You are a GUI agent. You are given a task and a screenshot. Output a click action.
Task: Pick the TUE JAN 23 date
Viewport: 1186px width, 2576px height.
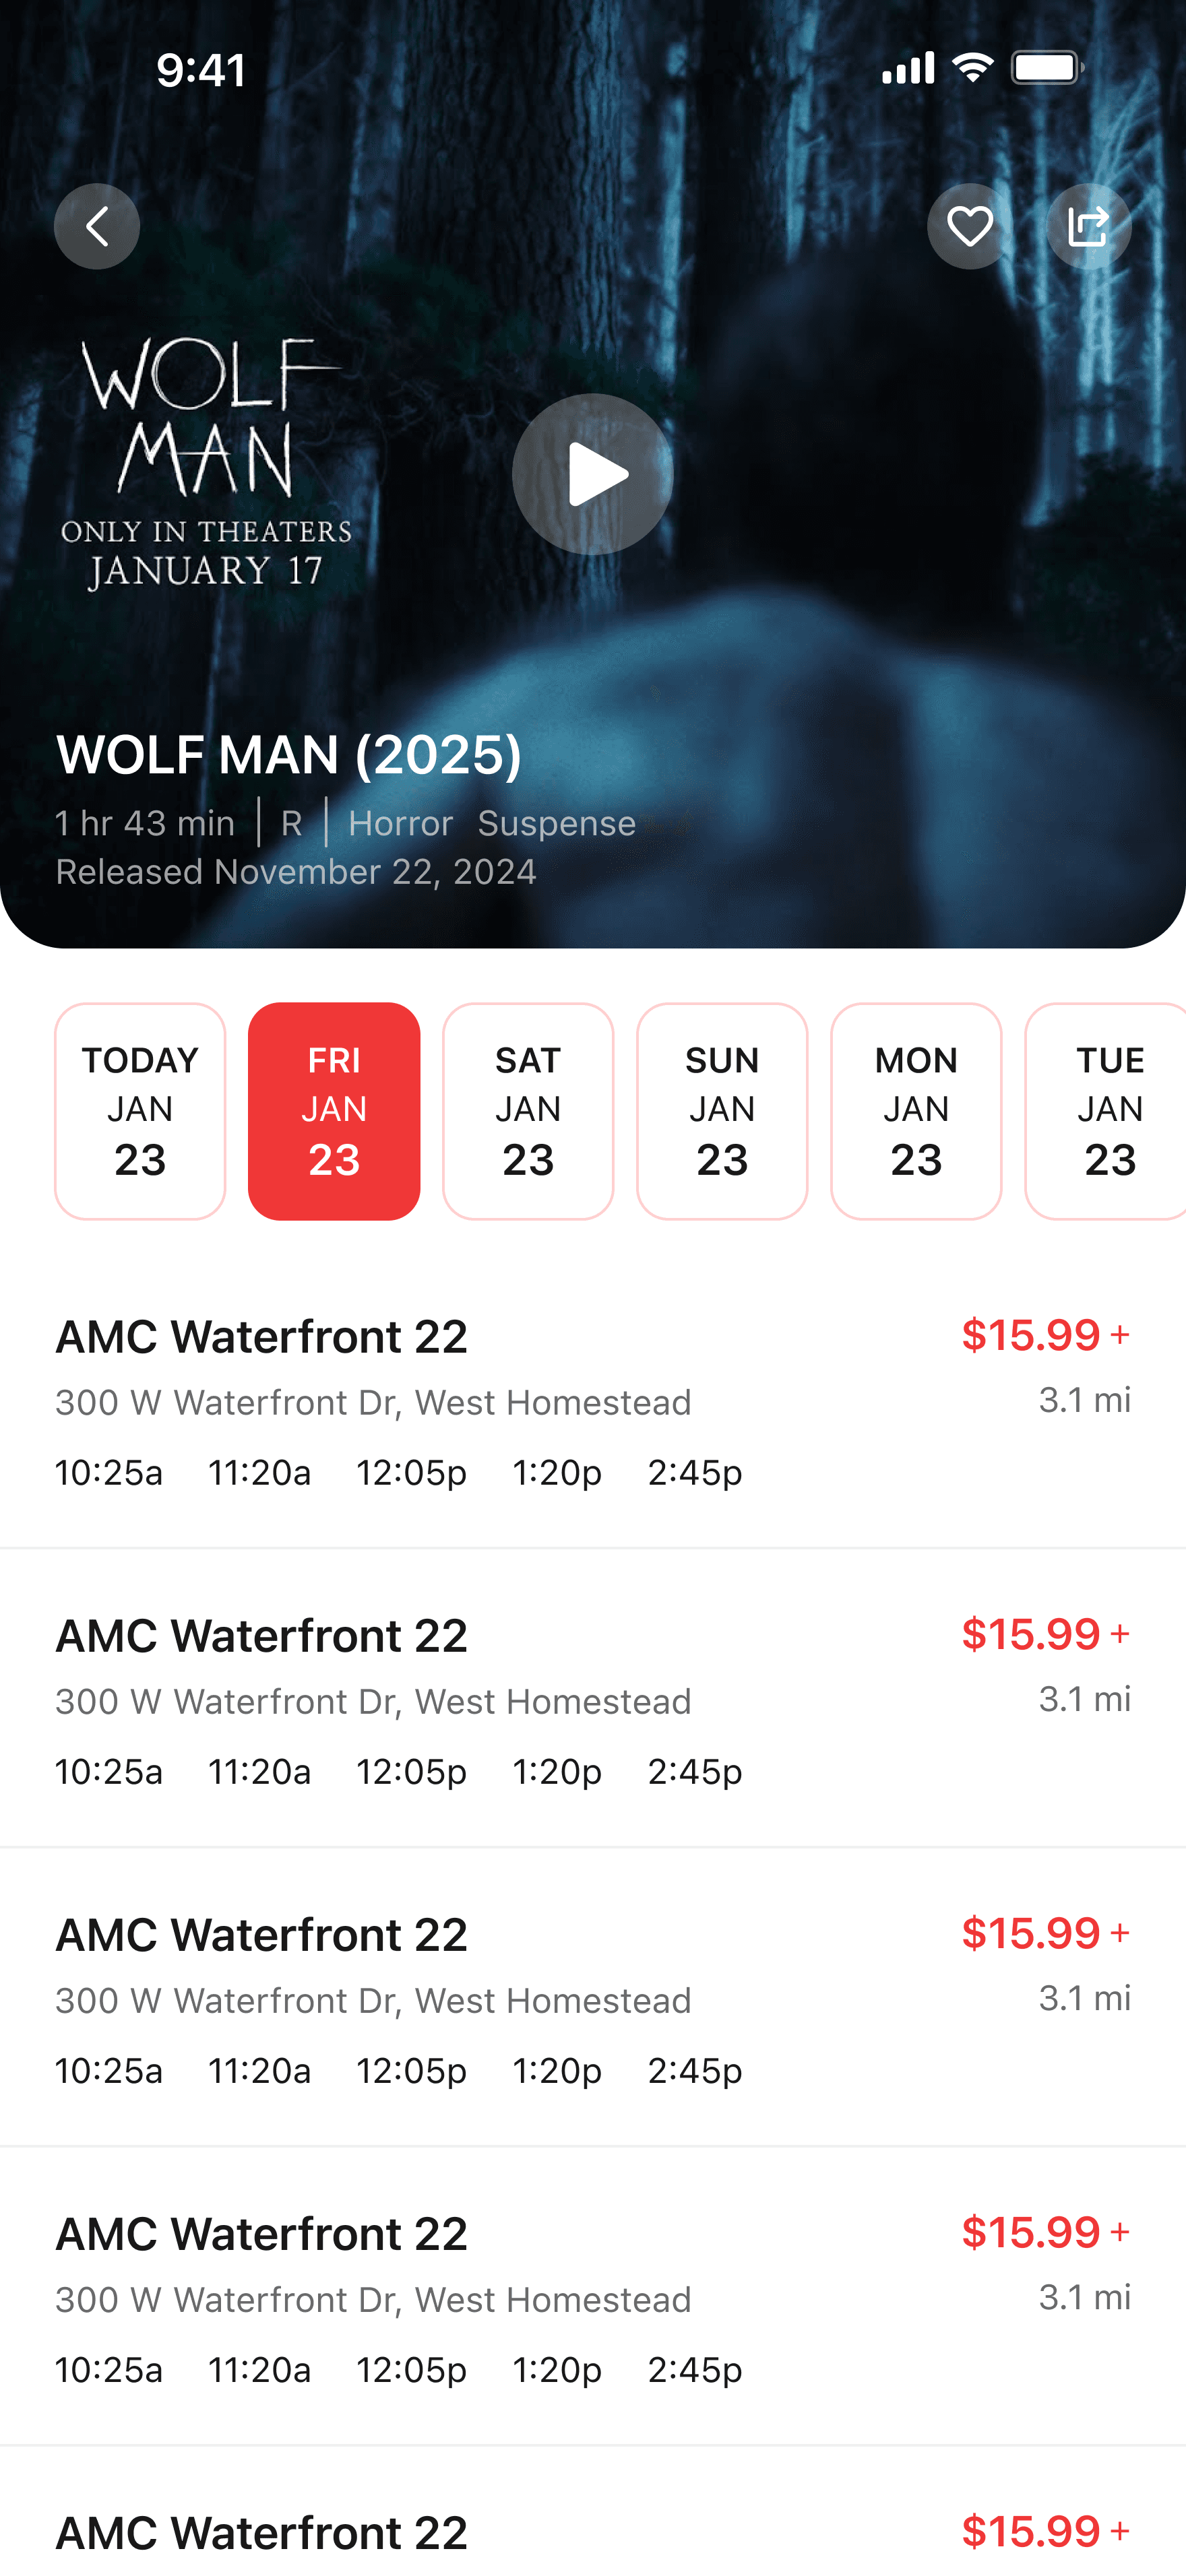1106,1111
